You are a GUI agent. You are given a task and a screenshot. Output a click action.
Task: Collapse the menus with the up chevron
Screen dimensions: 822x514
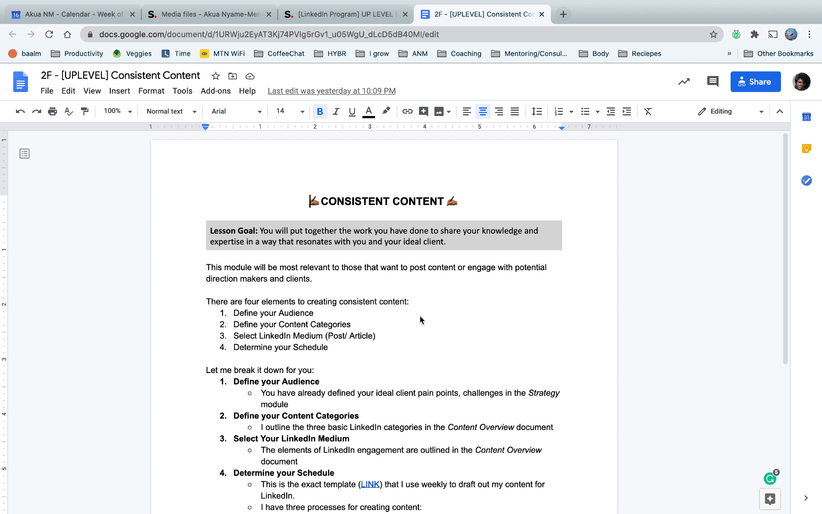pyautogui.click(x=780, y=111)
